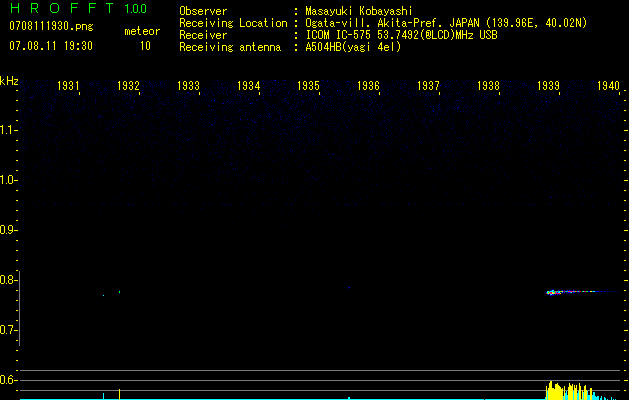Screen dimensions: 629x400
Task: Click the 0.6 kHz frequency label
Action: (x=8, y=380)
